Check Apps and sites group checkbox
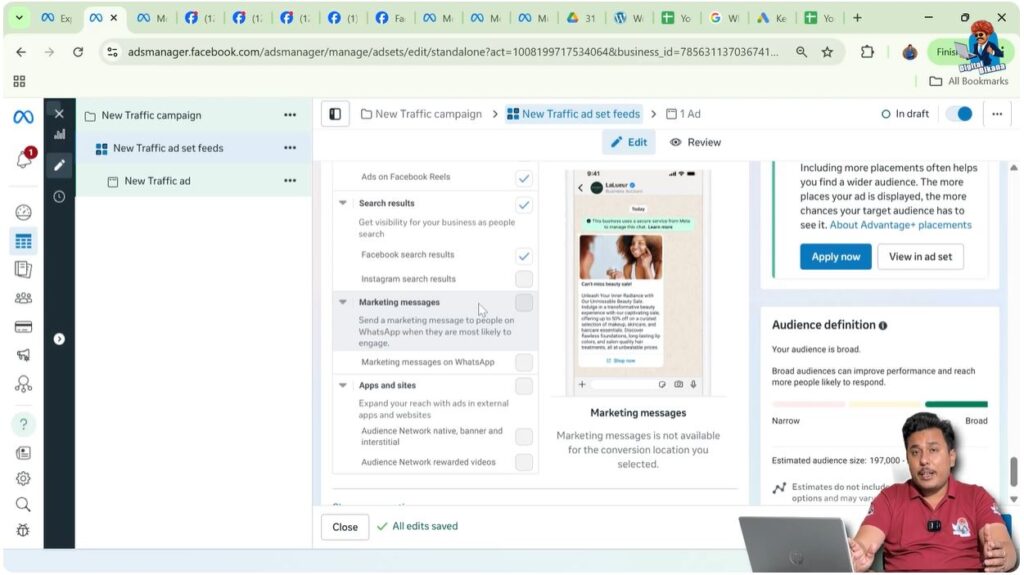 524,386
